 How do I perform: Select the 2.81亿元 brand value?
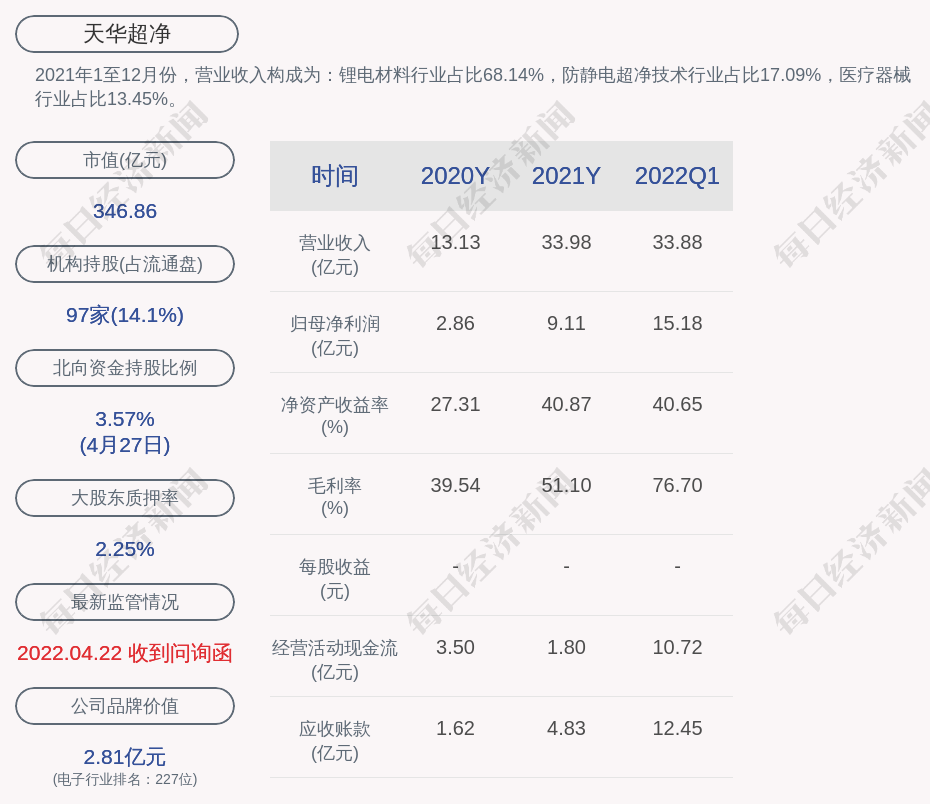click(x=125, y=757)
